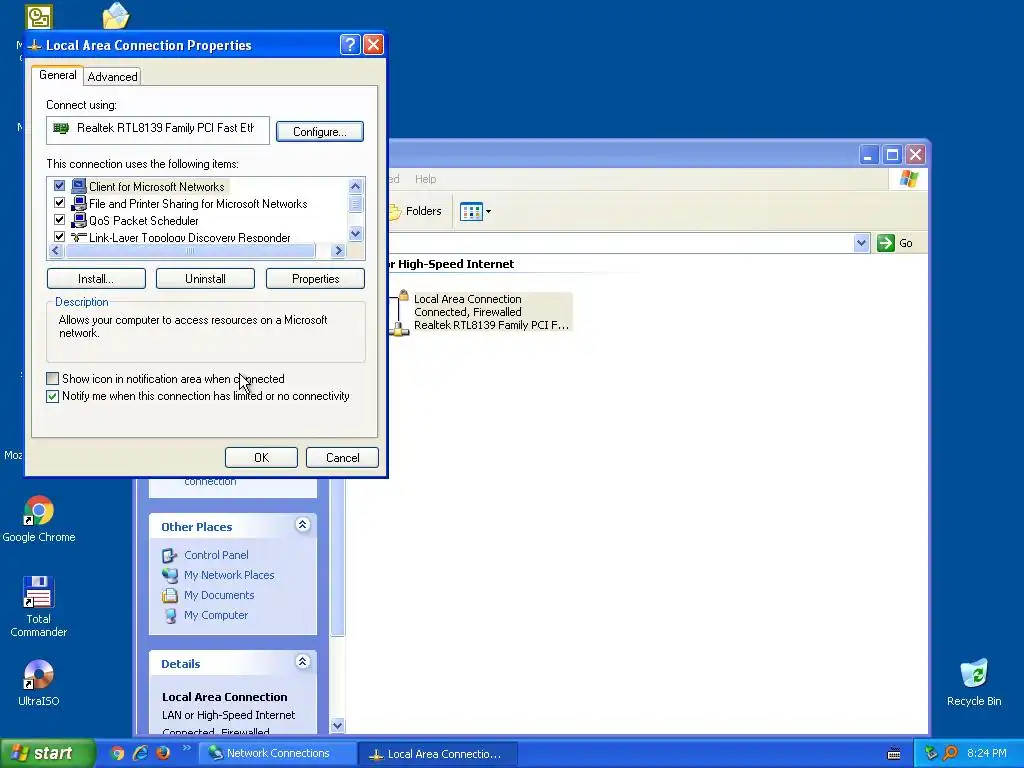
Task: Uncheck Link-Layer Topology Discovery Responder checkbox
Action: click(x=59, y=236)
